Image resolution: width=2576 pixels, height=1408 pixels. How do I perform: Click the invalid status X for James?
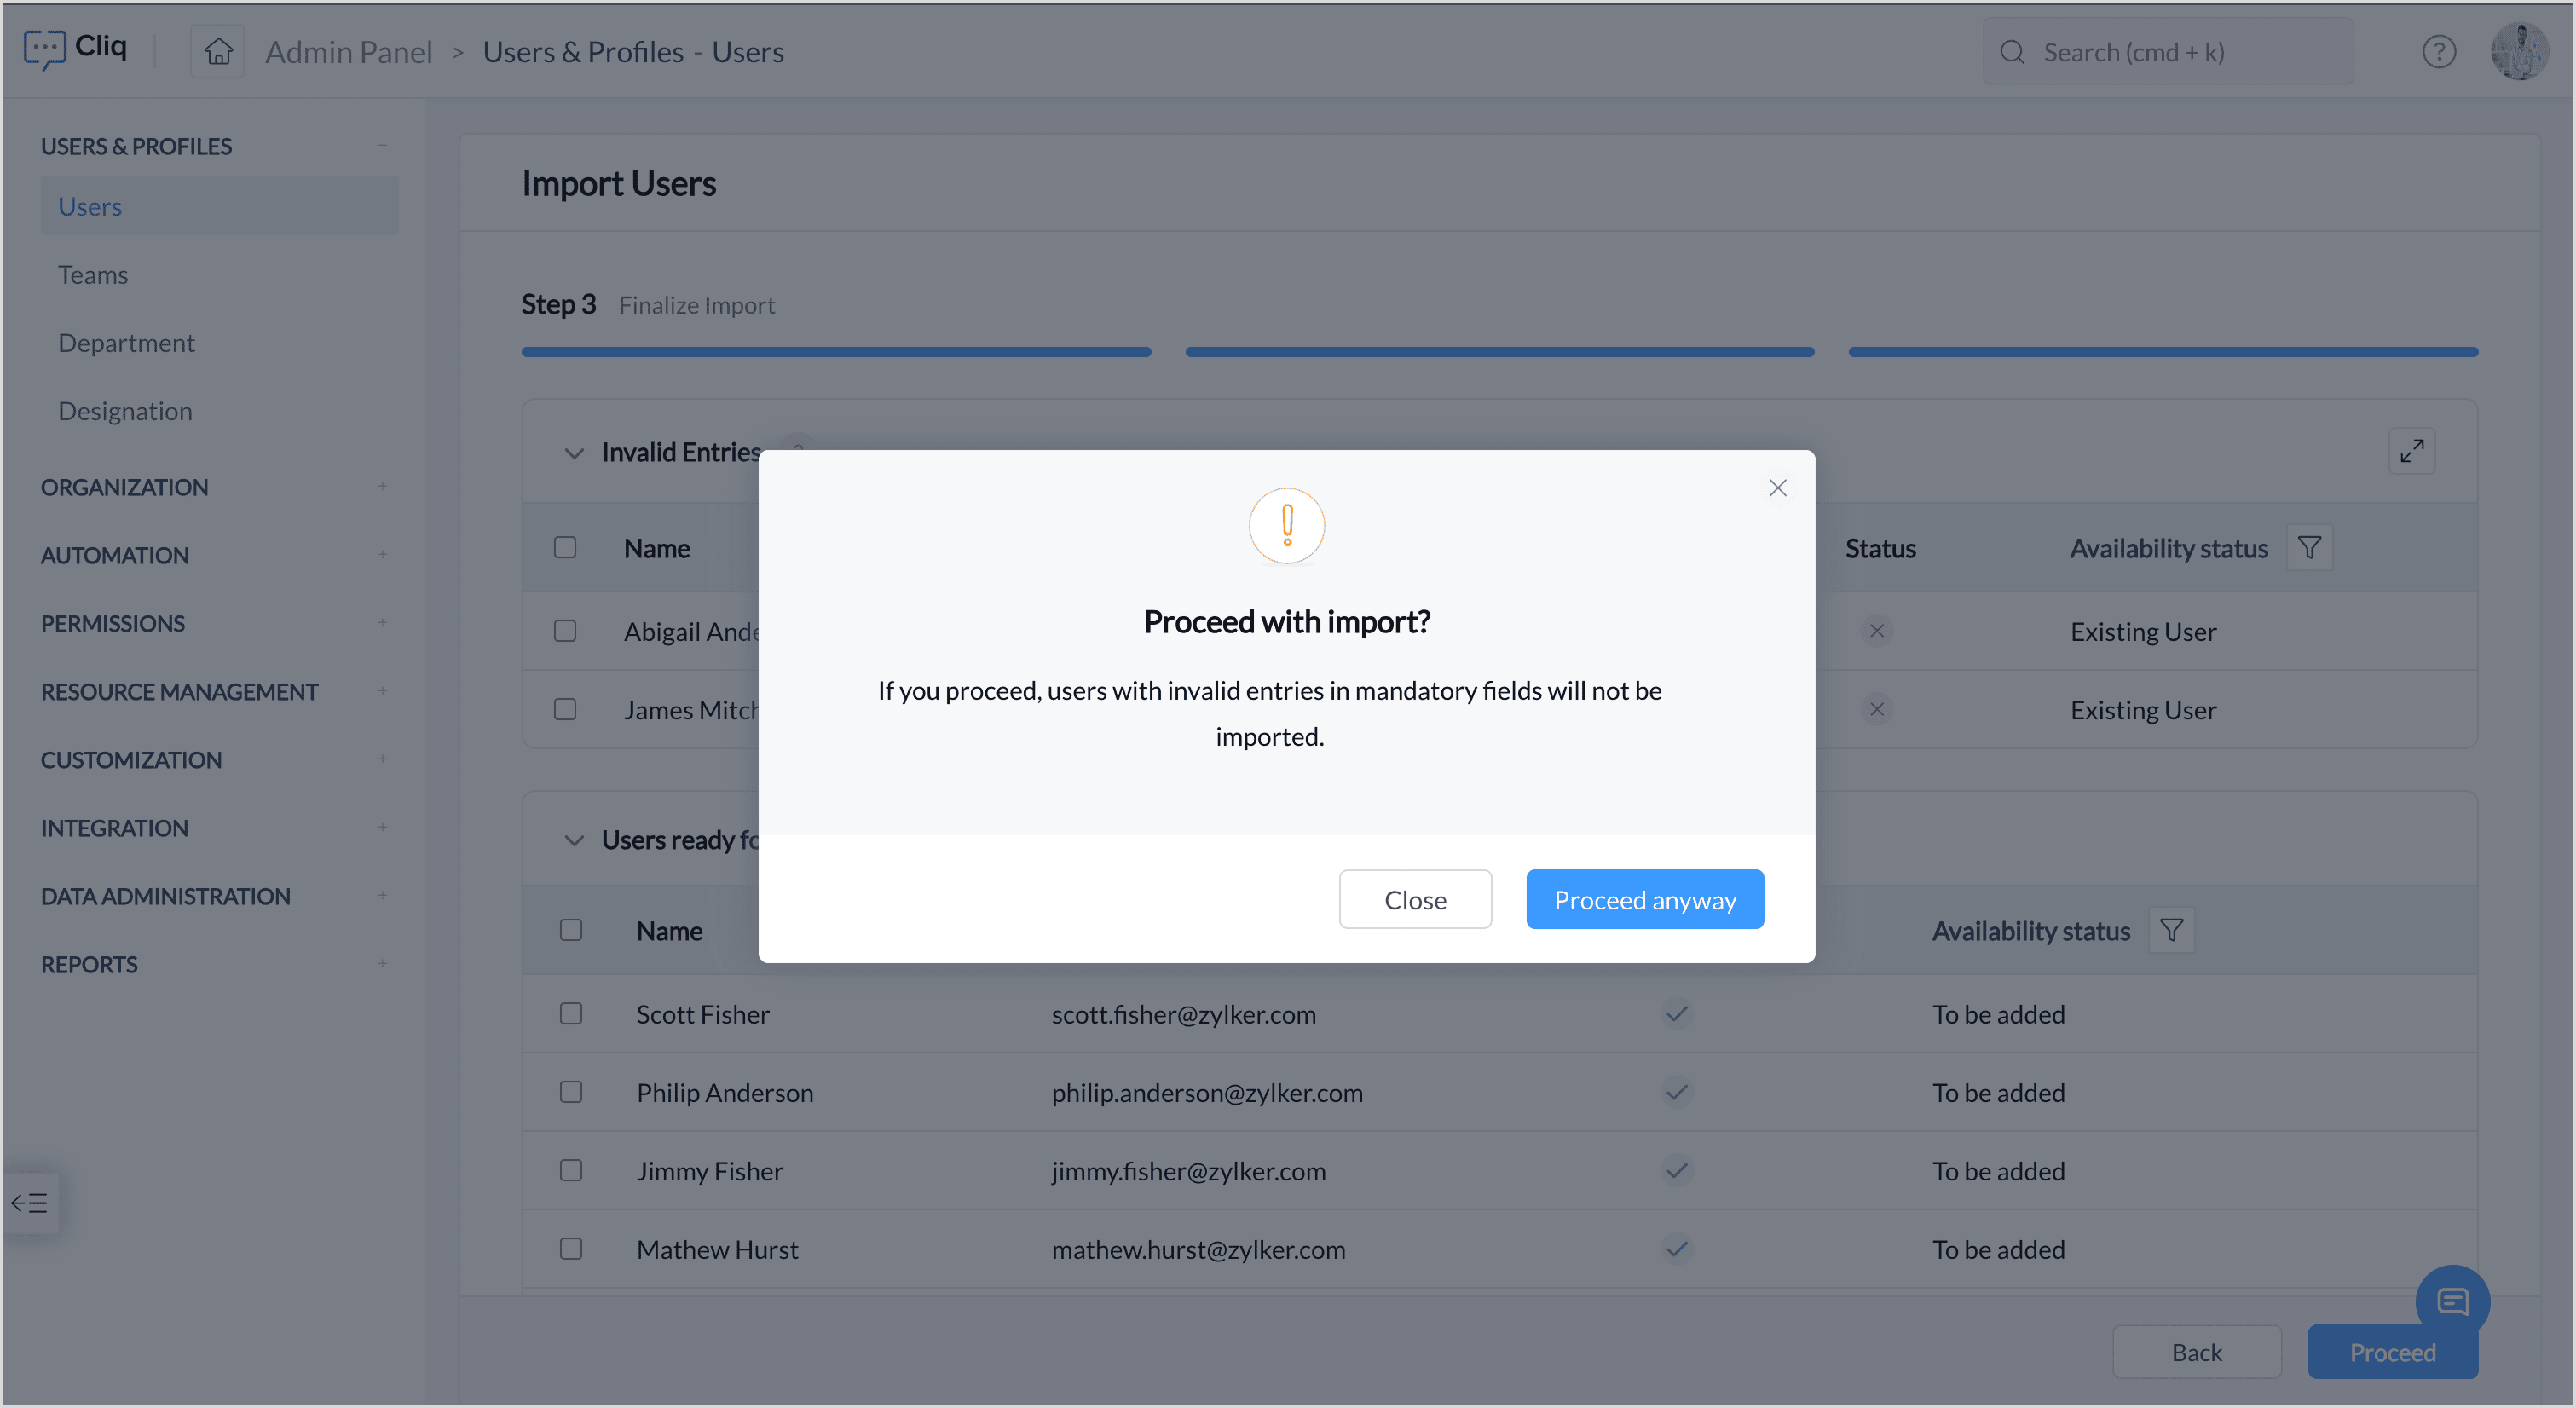1877,709
